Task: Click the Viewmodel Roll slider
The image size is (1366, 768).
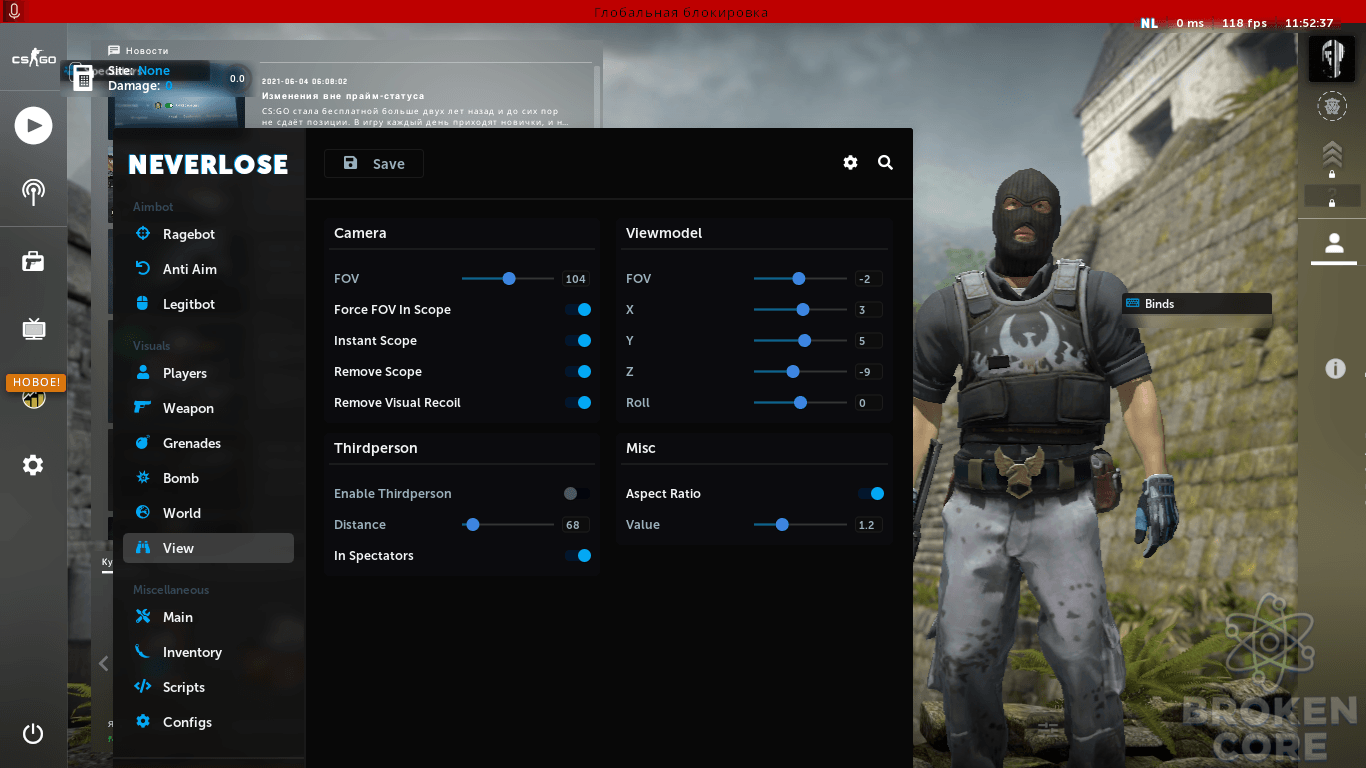Action: (x=800, y=402)
